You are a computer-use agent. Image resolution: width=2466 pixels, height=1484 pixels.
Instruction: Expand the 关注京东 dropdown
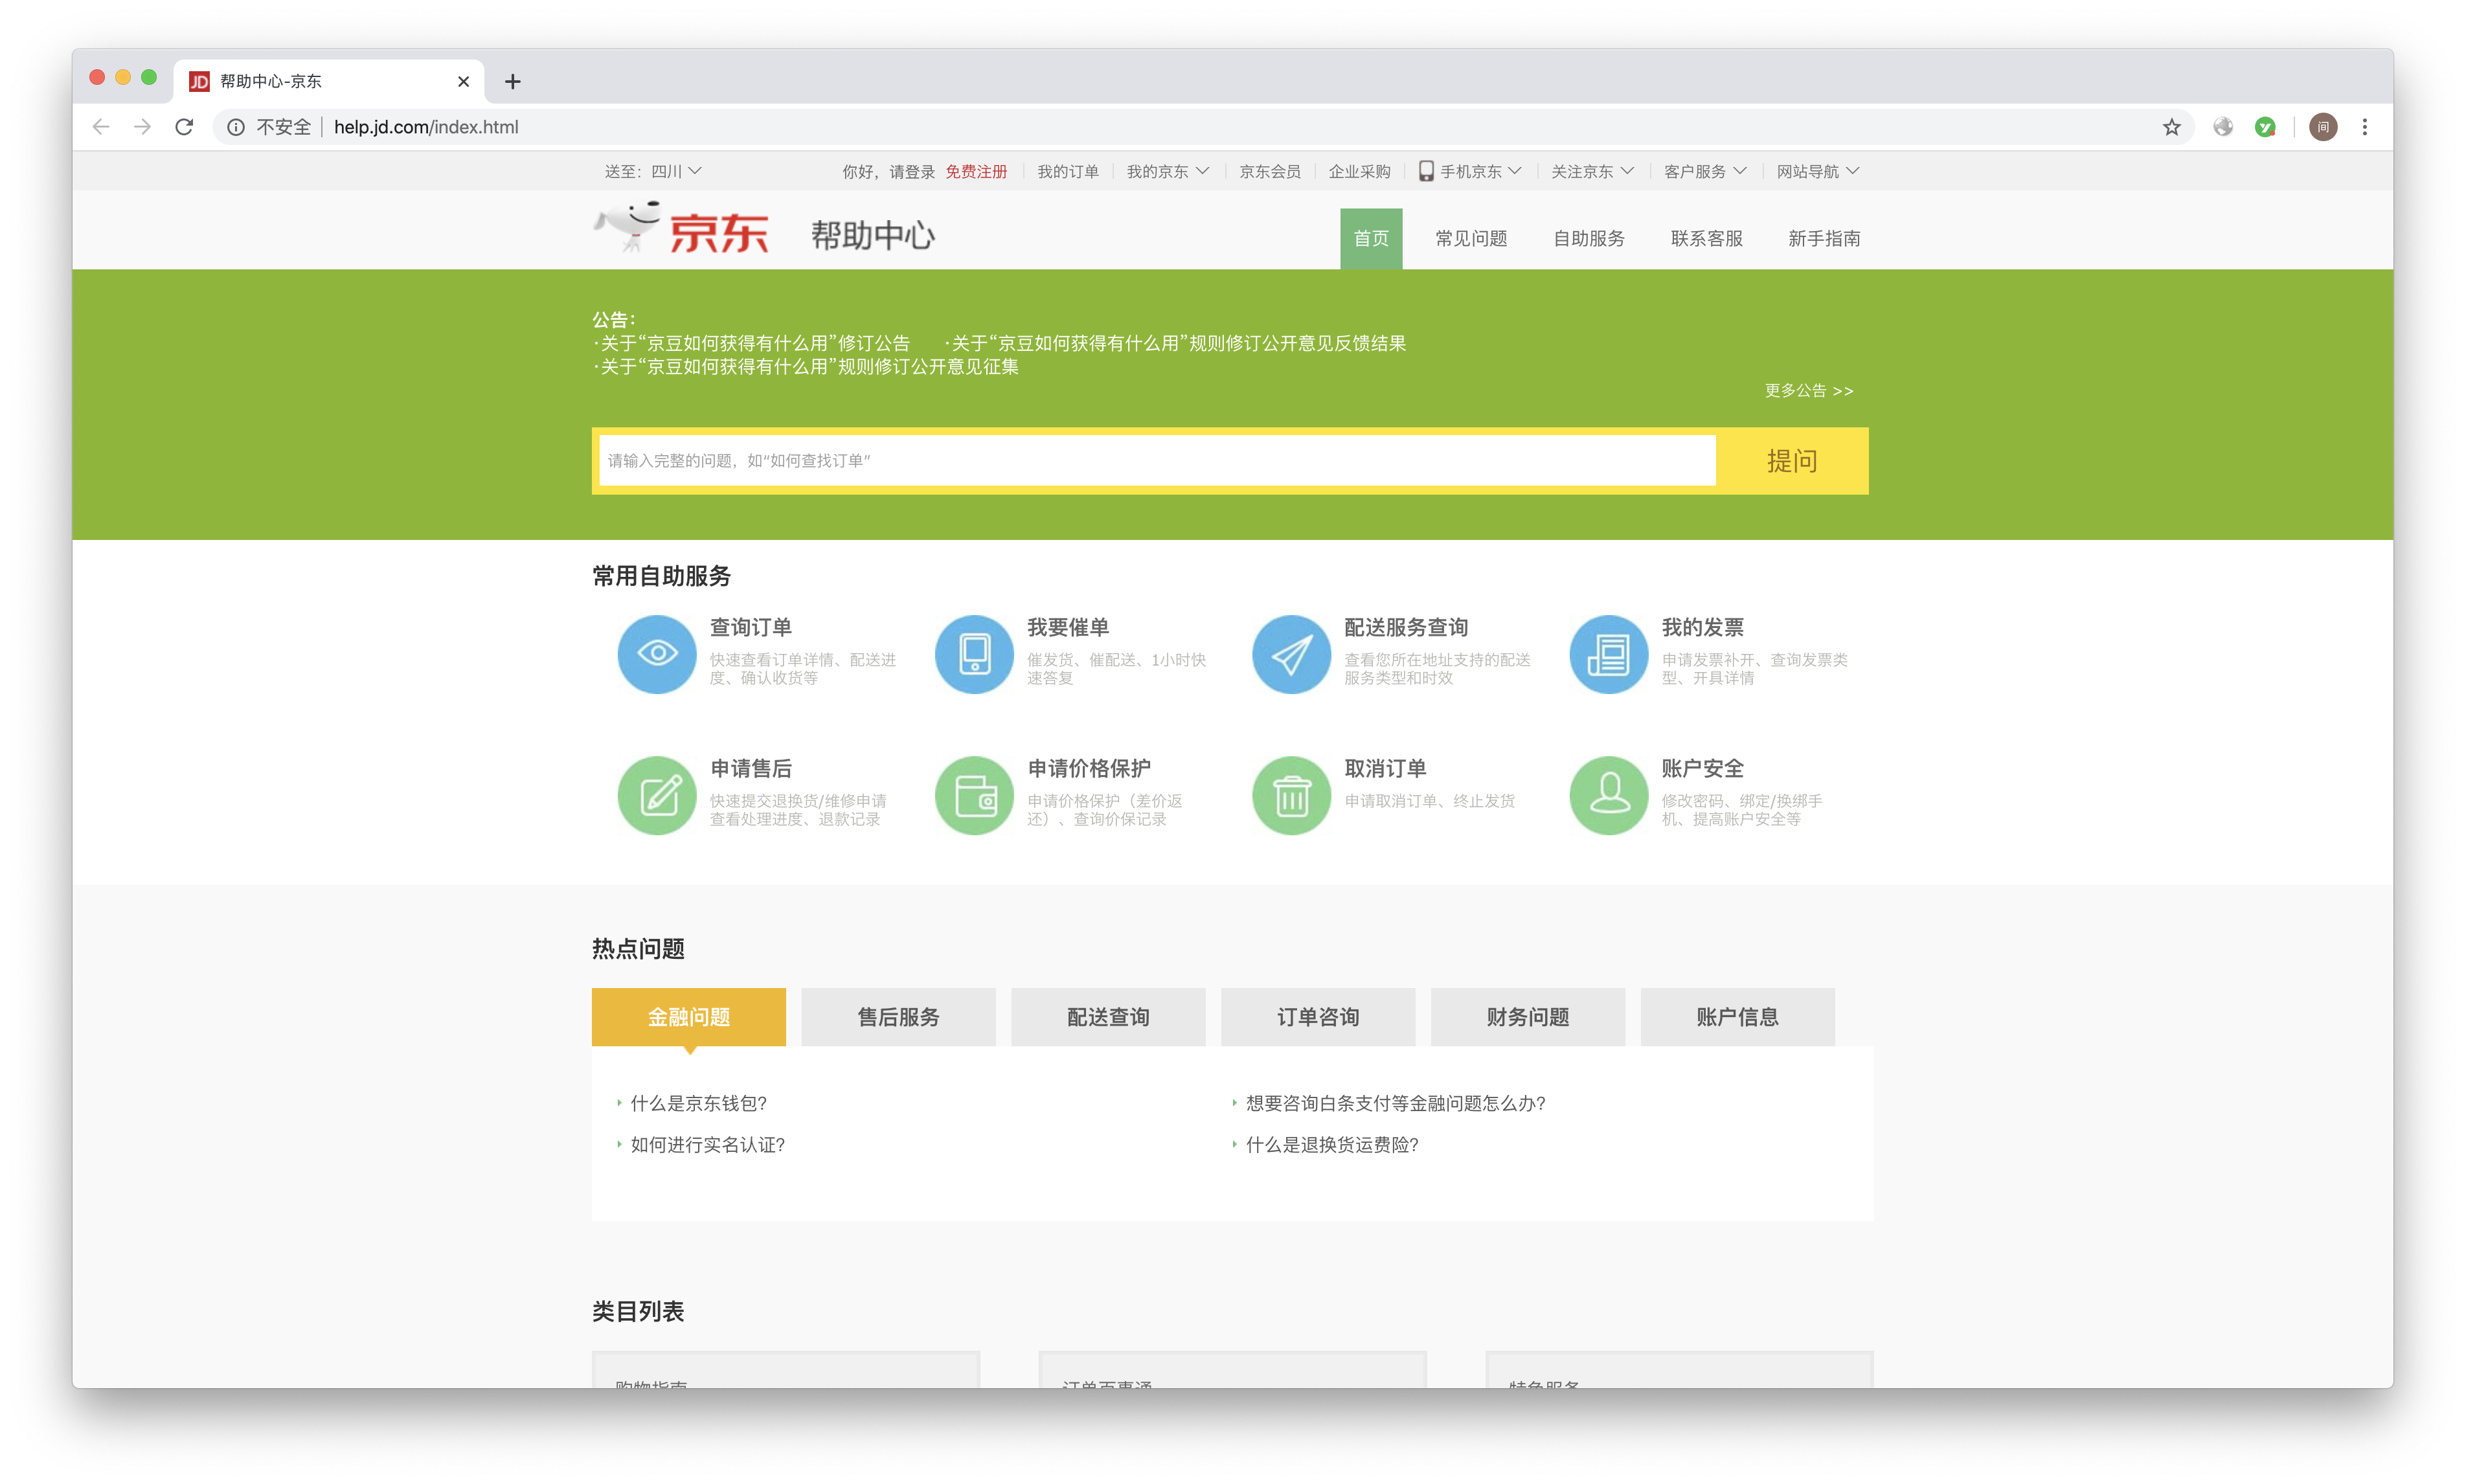(x=1592, y=171)
